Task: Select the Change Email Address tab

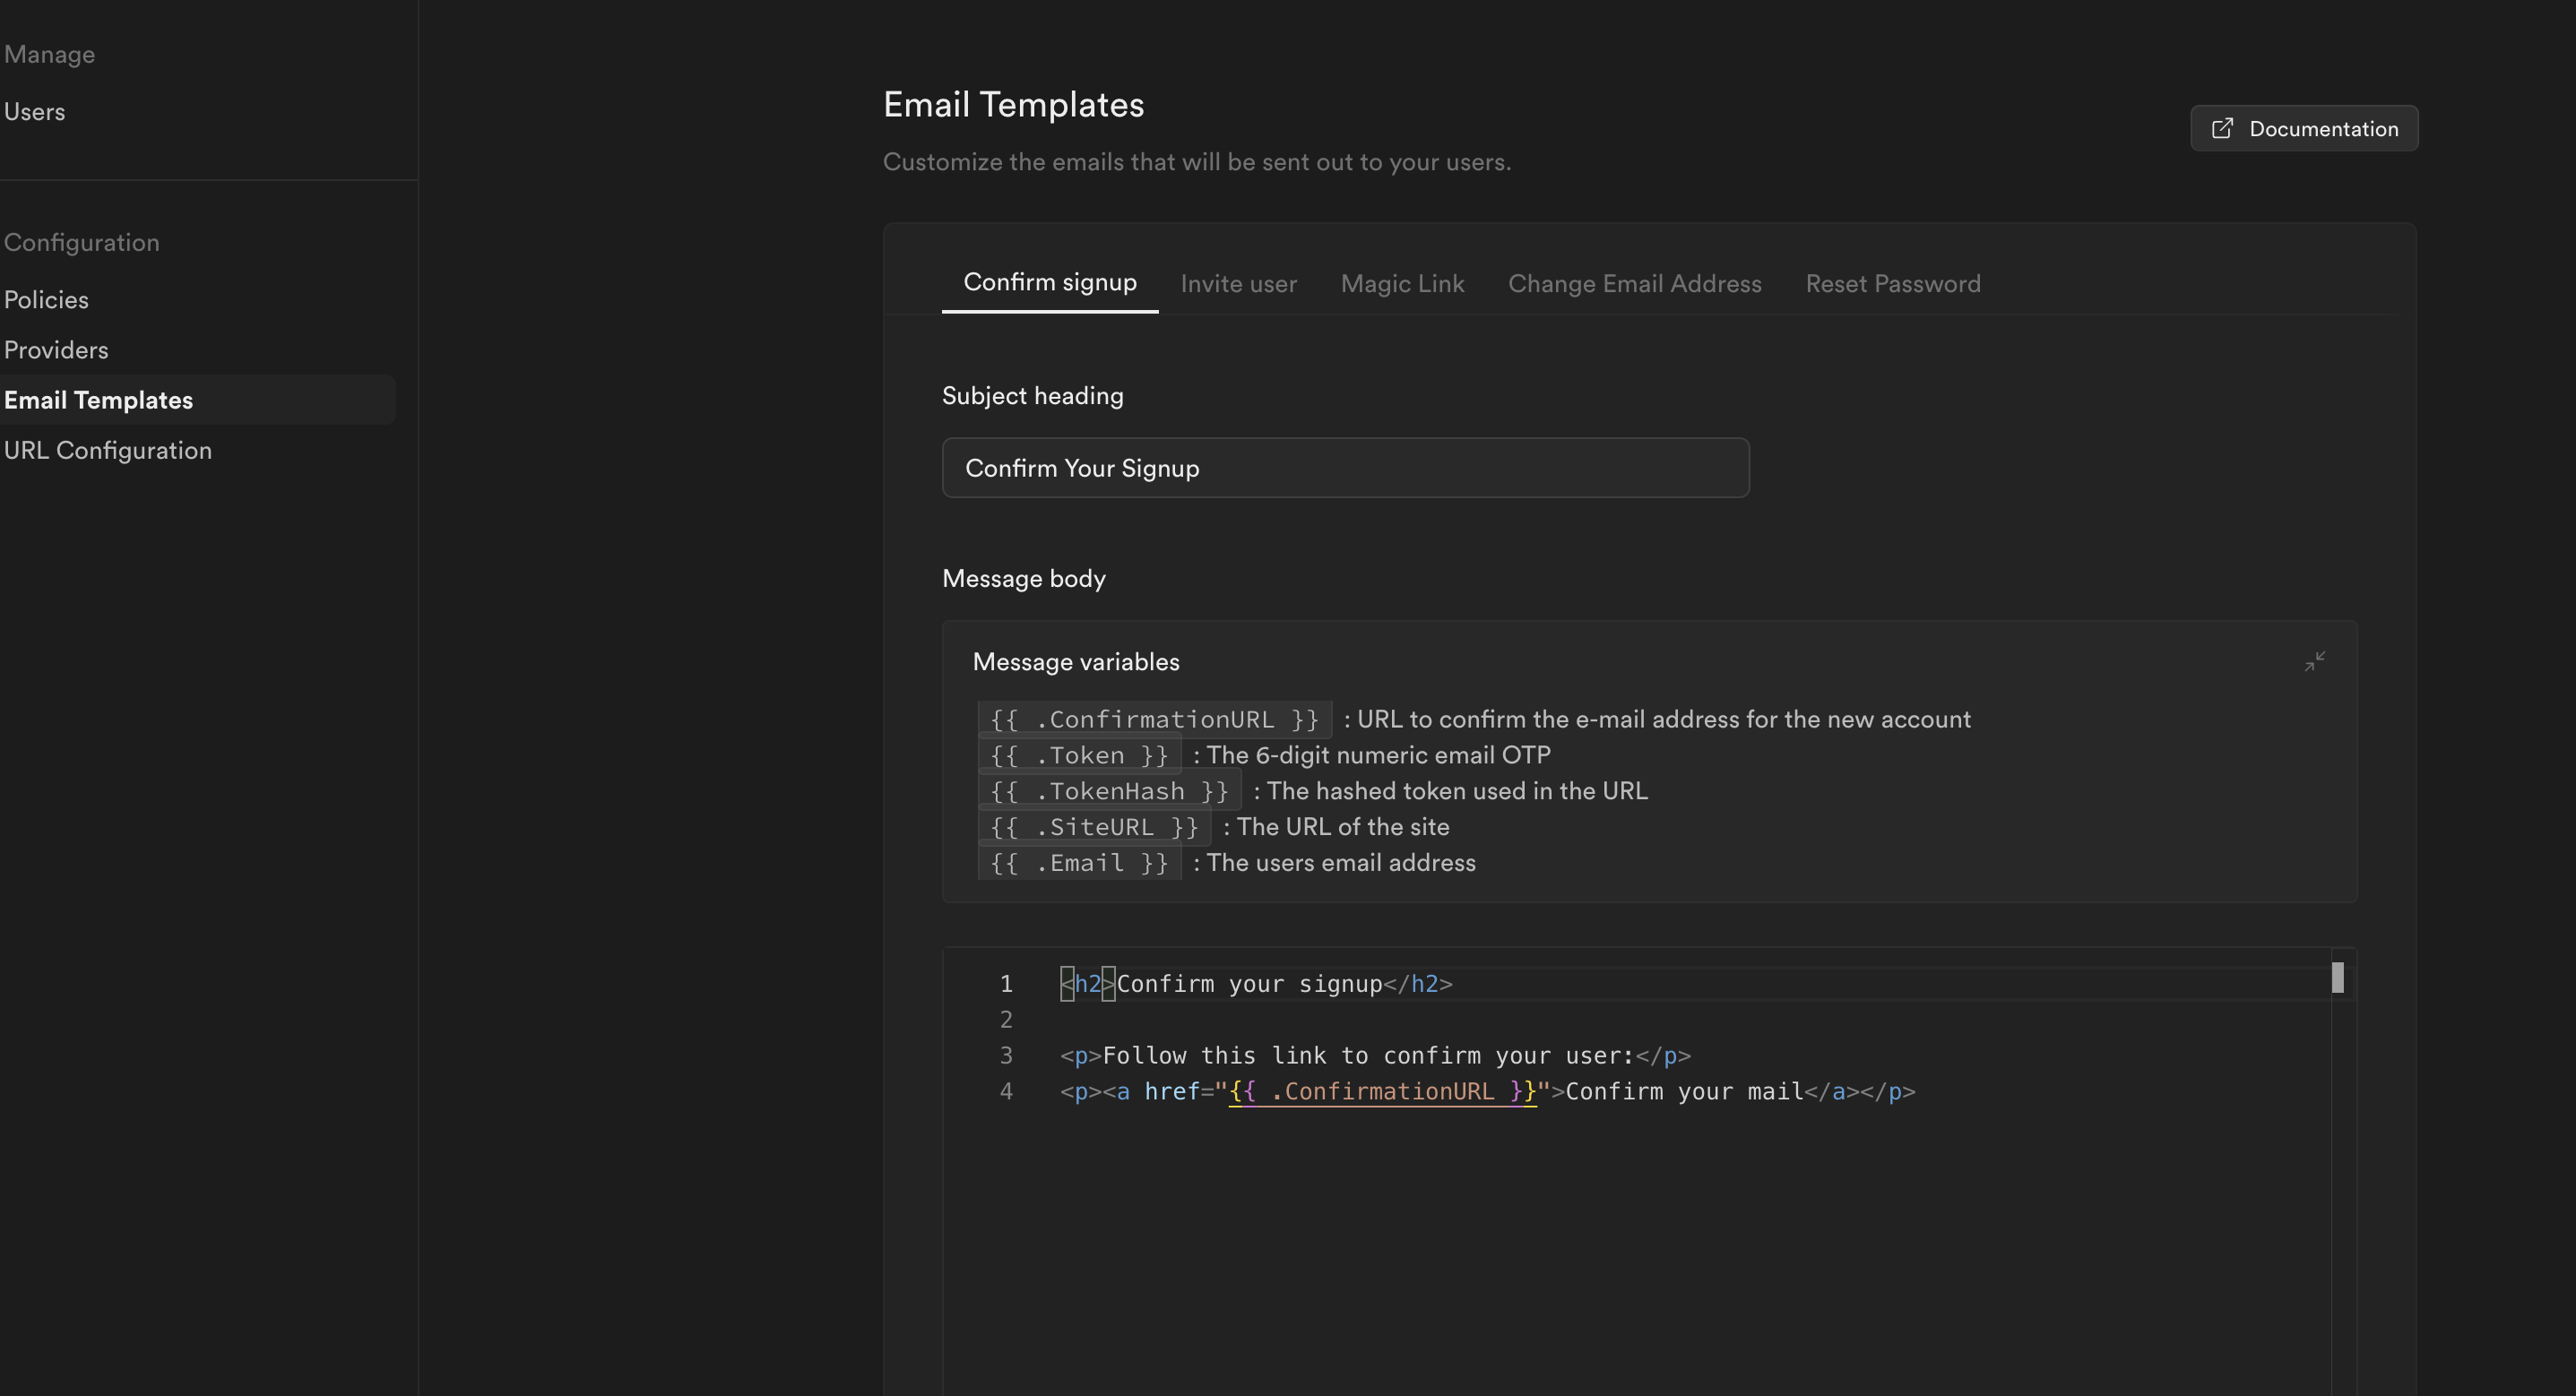Action: point(1634,284)
